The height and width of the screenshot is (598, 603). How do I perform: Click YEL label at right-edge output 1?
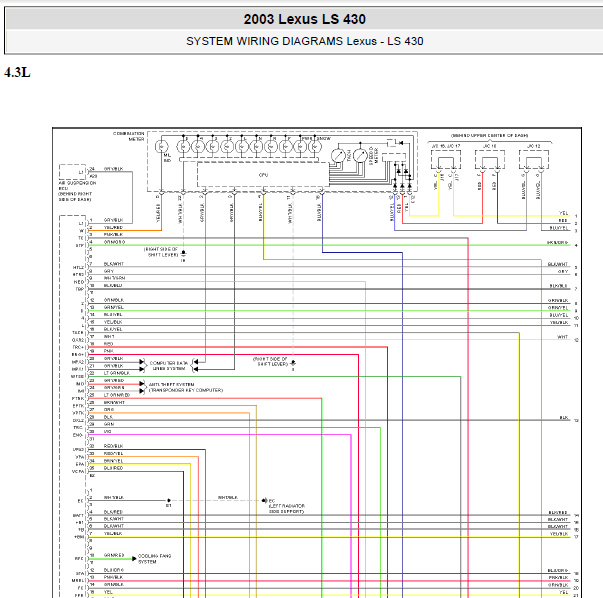563,213
